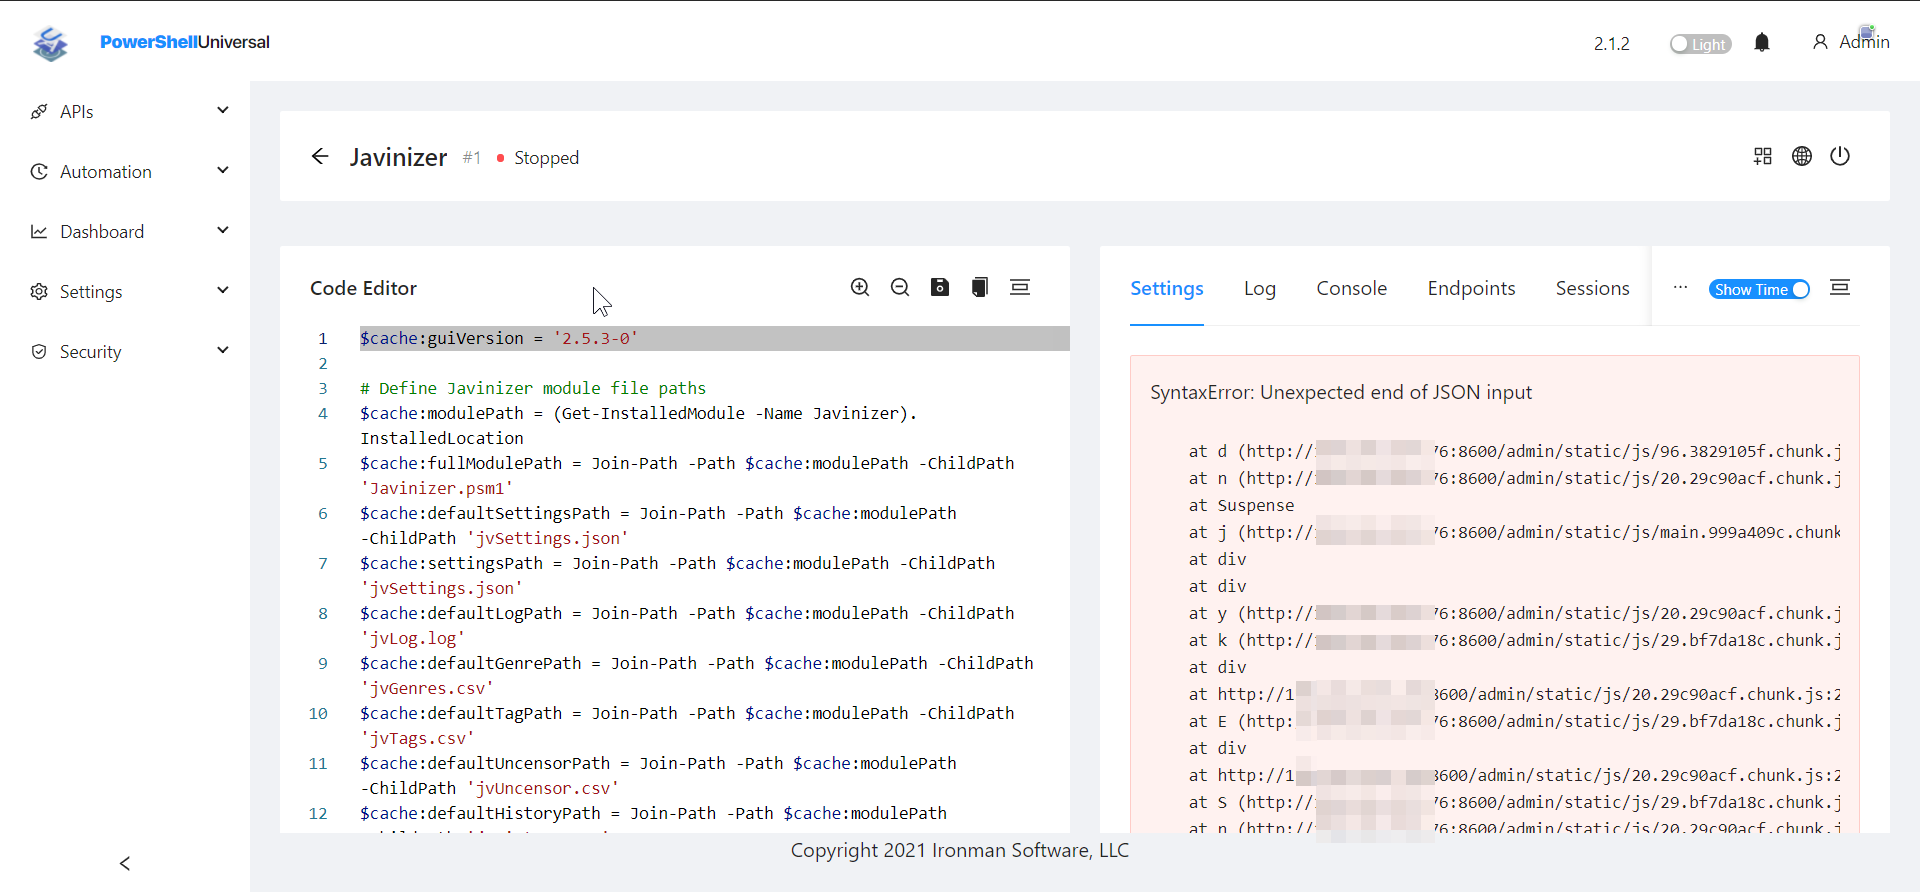This screenshot has height=892, width=1920.
Task: Click the SyntaxError message text
Action: pos(1341,392)
